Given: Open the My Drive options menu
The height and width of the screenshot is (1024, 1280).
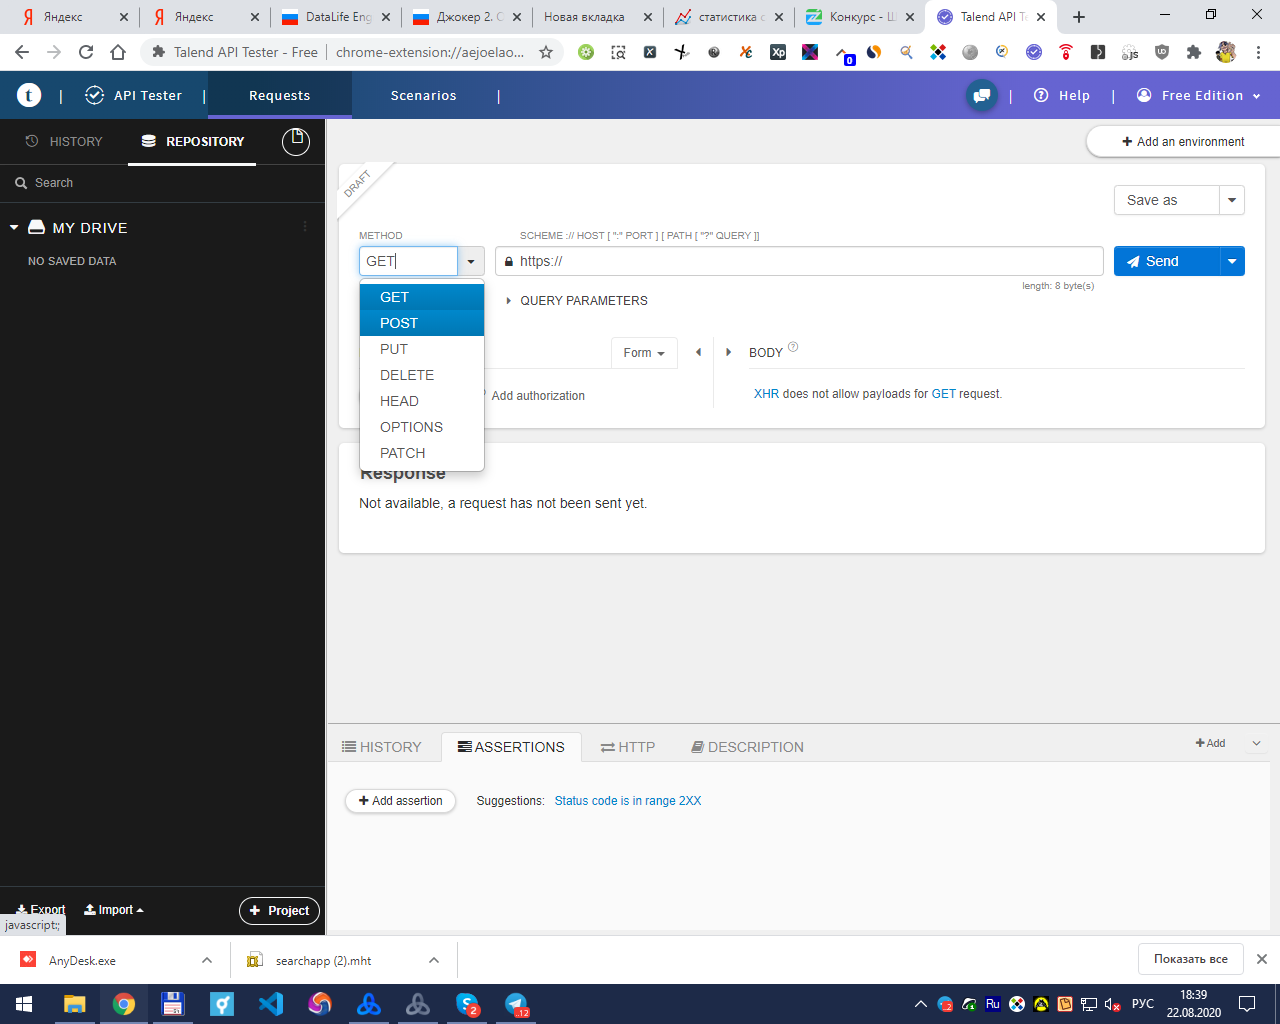Looking at the screenshot, I should click(x=305, y=227).
